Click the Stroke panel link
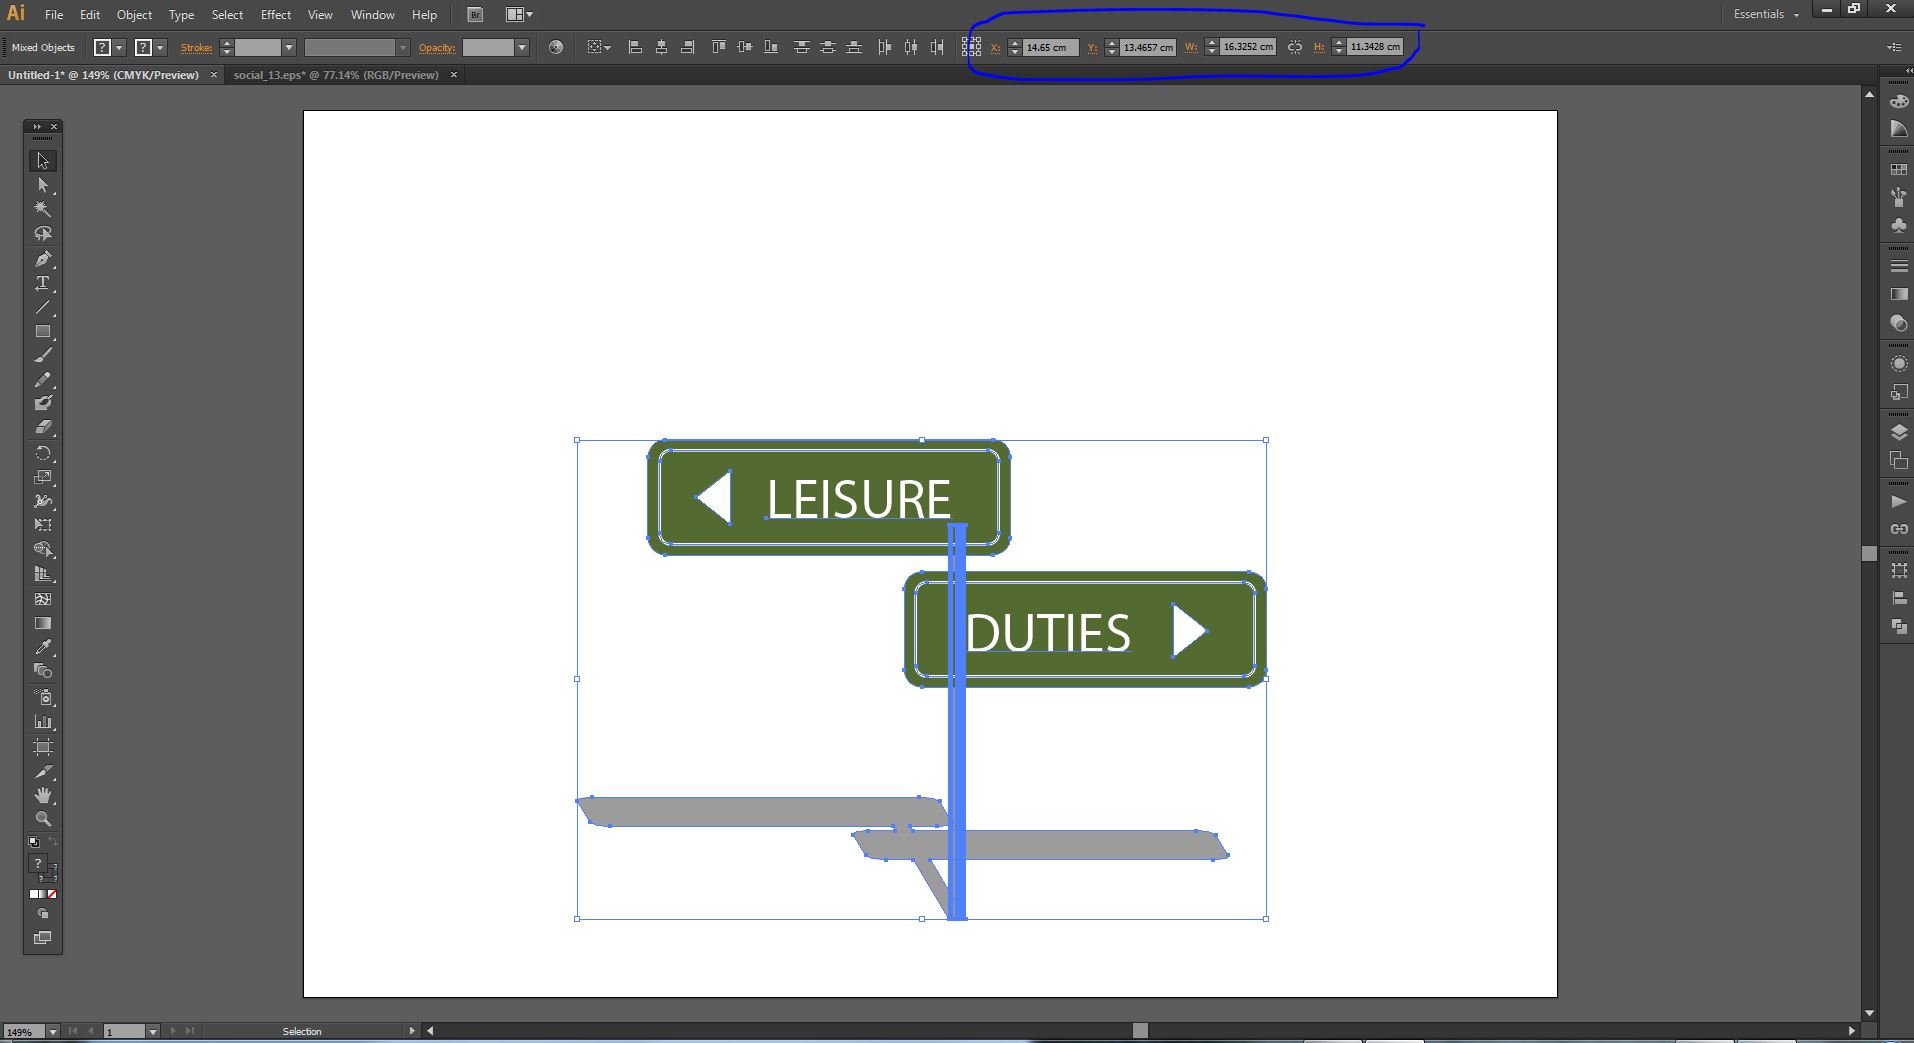 tap(196, 48)
